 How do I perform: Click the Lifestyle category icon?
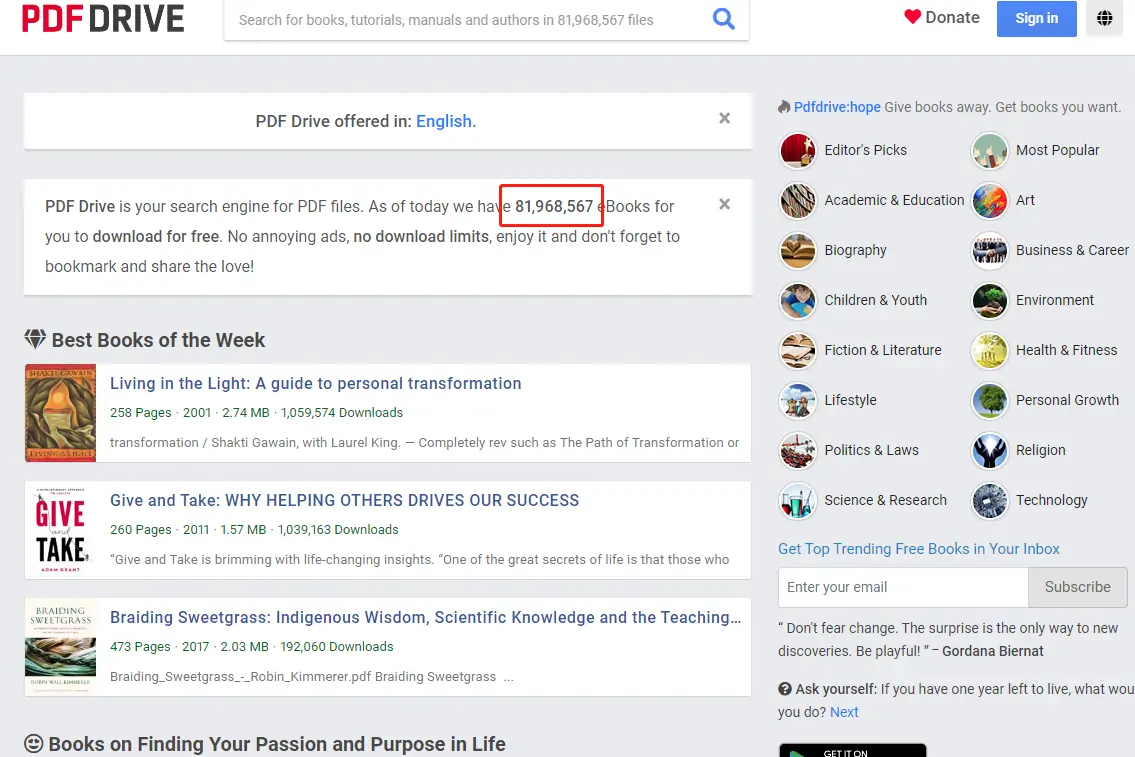[798, 400]
